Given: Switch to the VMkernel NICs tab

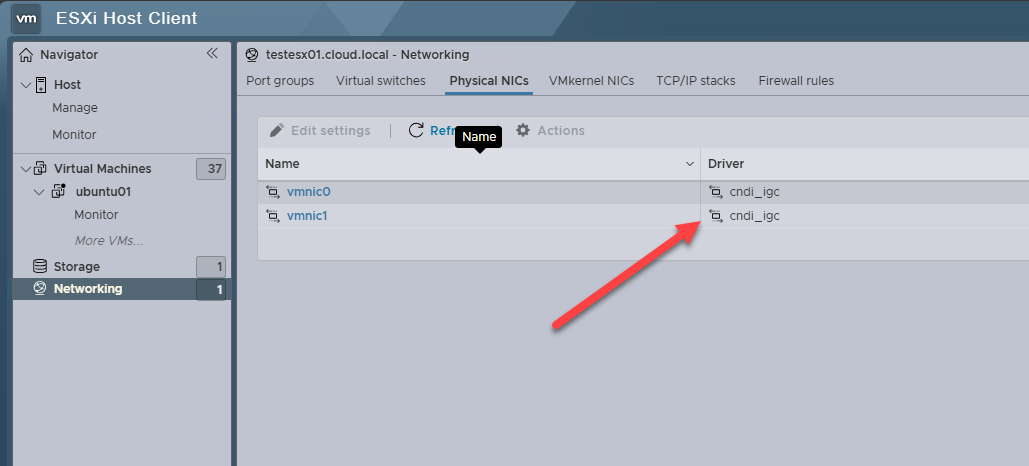Looking at the screenshot, I should (x=591, y=81).
